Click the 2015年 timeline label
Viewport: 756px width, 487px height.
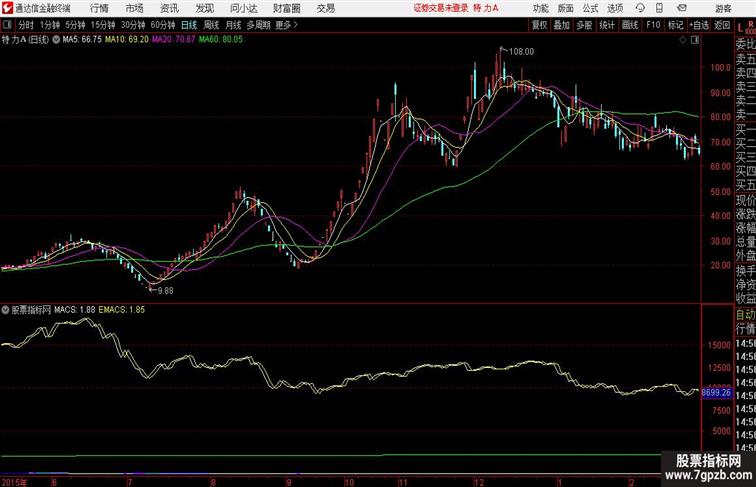pos(14,482)
